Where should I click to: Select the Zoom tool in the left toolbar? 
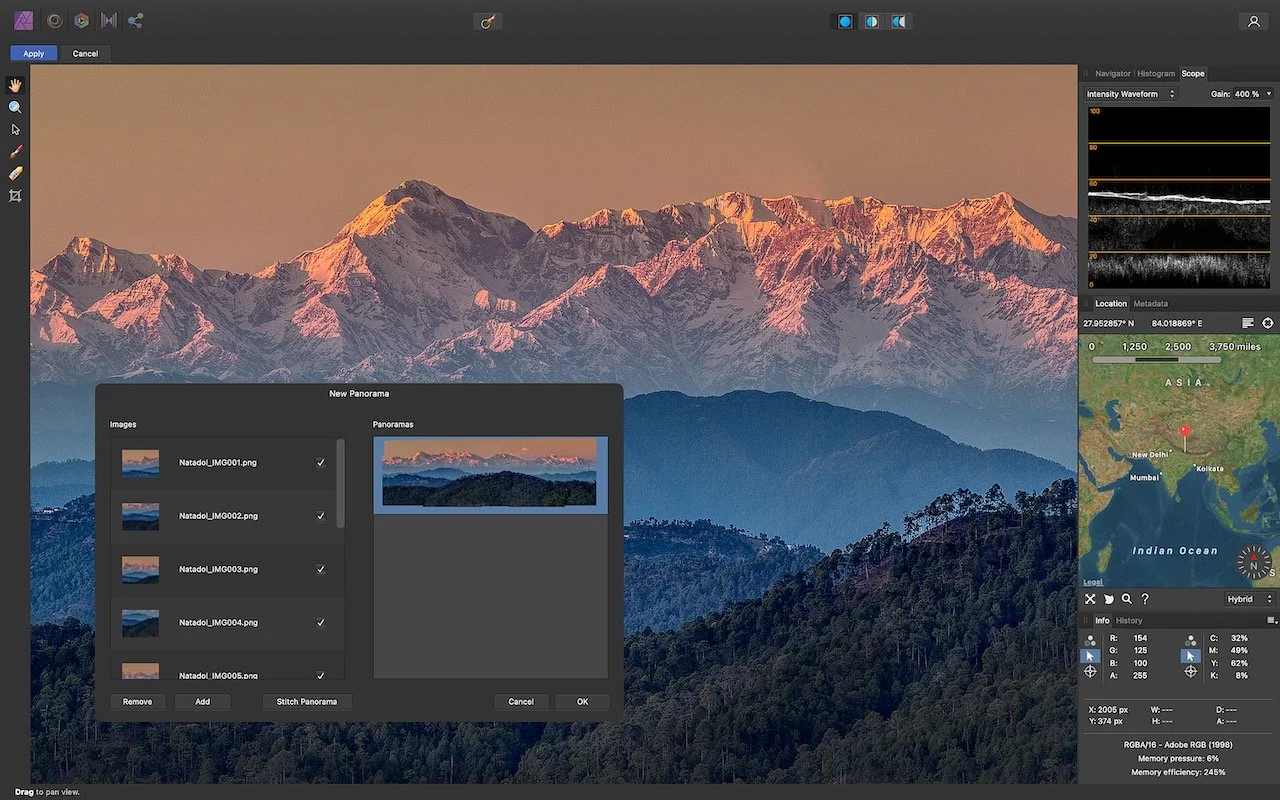[x=15, y=107]
